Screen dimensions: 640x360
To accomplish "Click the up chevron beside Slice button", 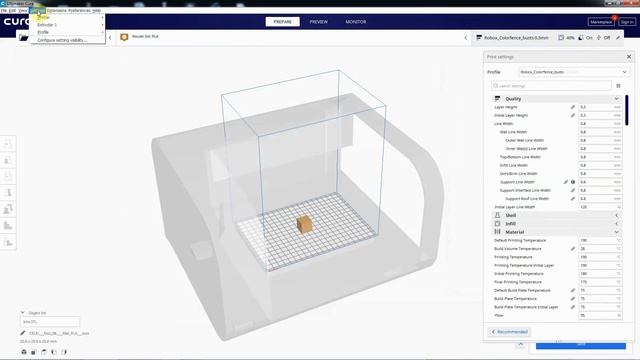I will 520,344.
